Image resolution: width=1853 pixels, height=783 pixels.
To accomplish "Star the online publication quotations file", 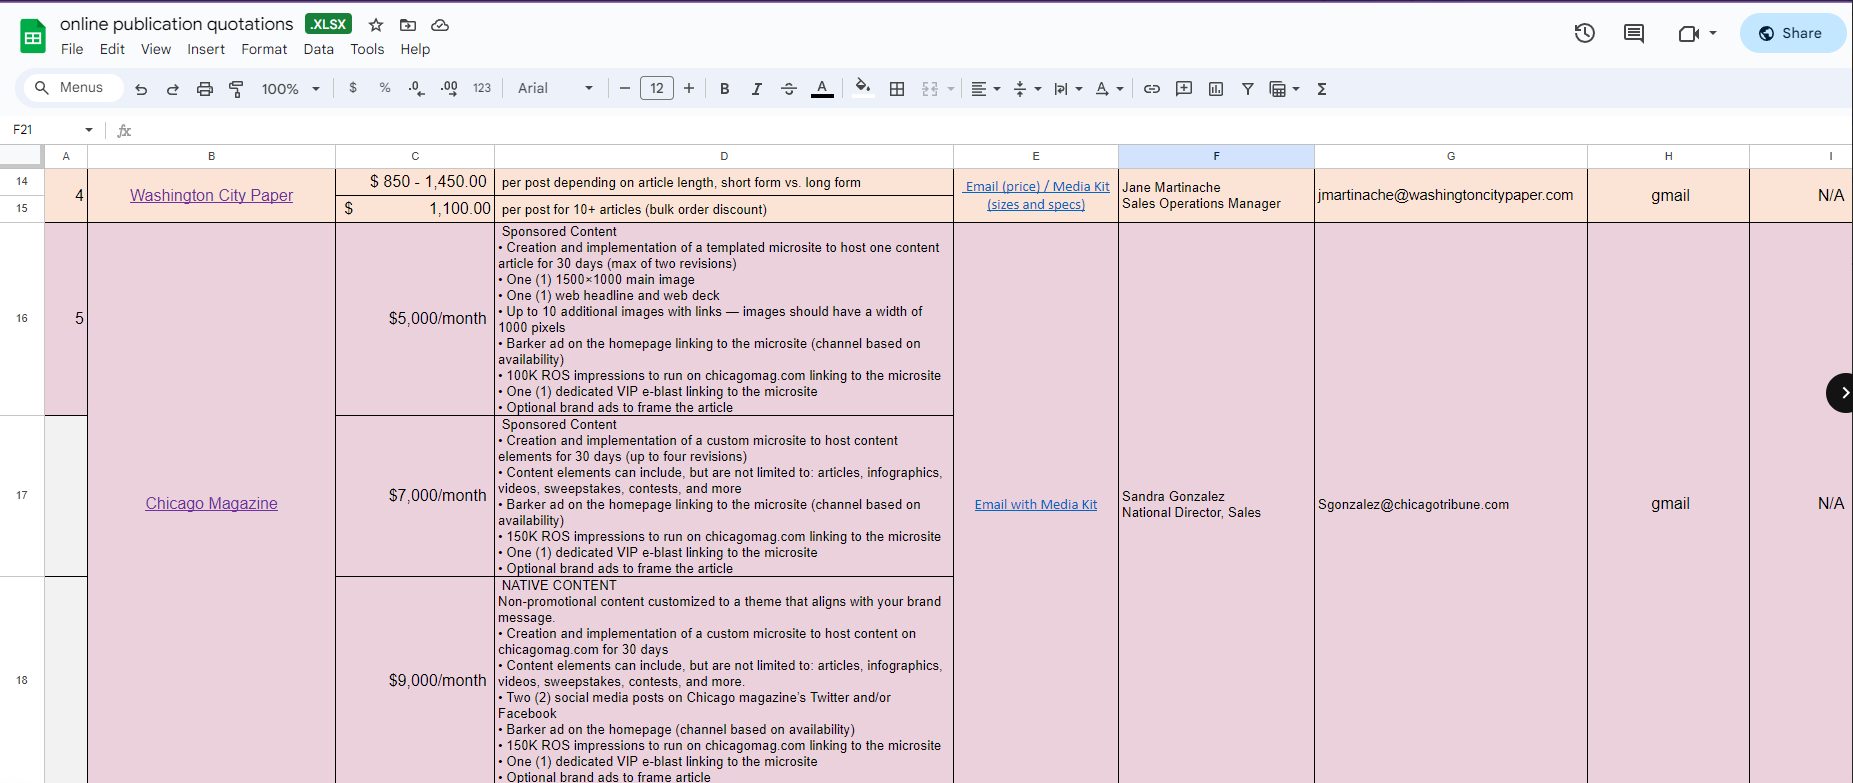I will [x=376, y=25].
